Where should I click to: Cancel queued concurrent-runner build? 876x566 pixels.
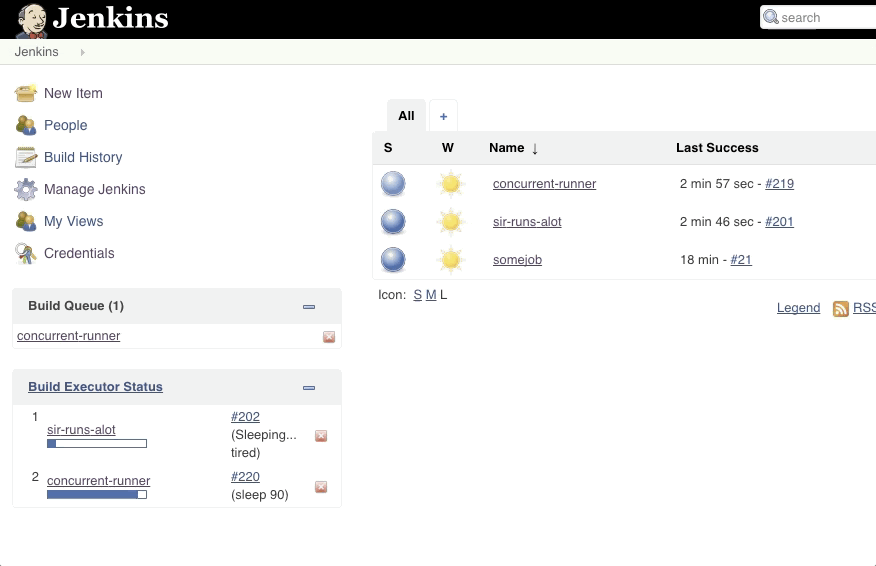click(329, 337)
